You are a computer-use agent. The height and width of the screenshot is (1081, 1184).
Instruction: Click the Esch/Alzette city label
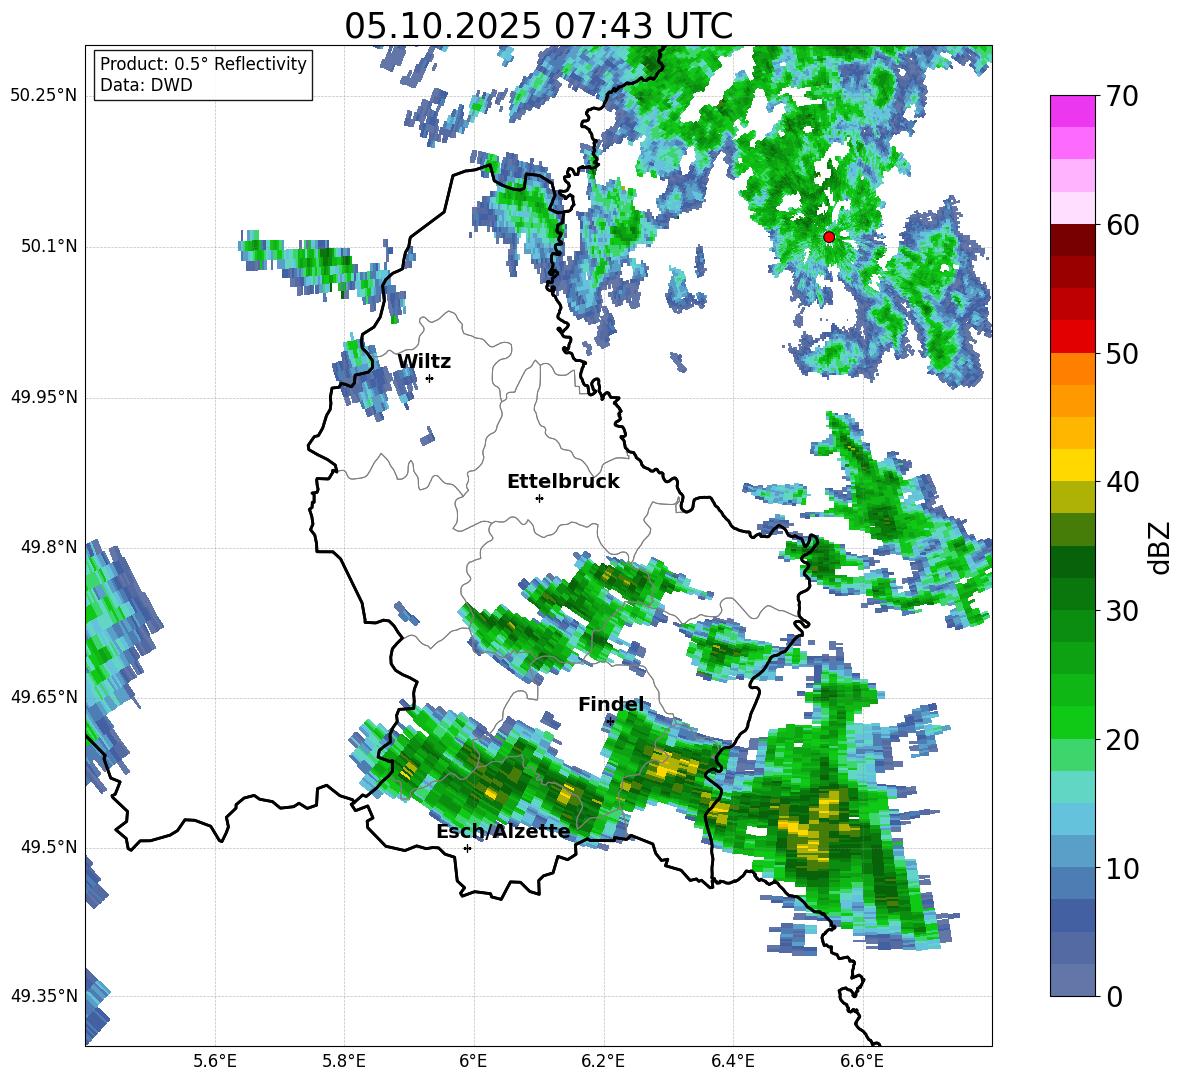point(503,831)
